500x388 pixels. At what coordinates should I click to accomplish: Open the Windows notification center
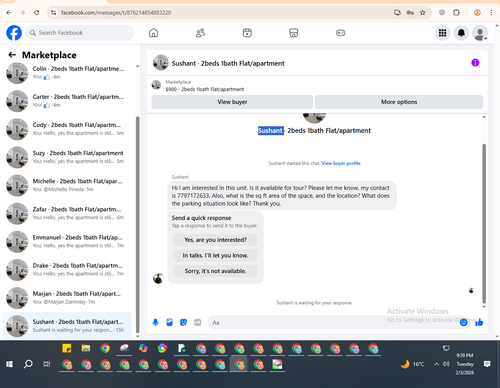click(x=487, y=364)
